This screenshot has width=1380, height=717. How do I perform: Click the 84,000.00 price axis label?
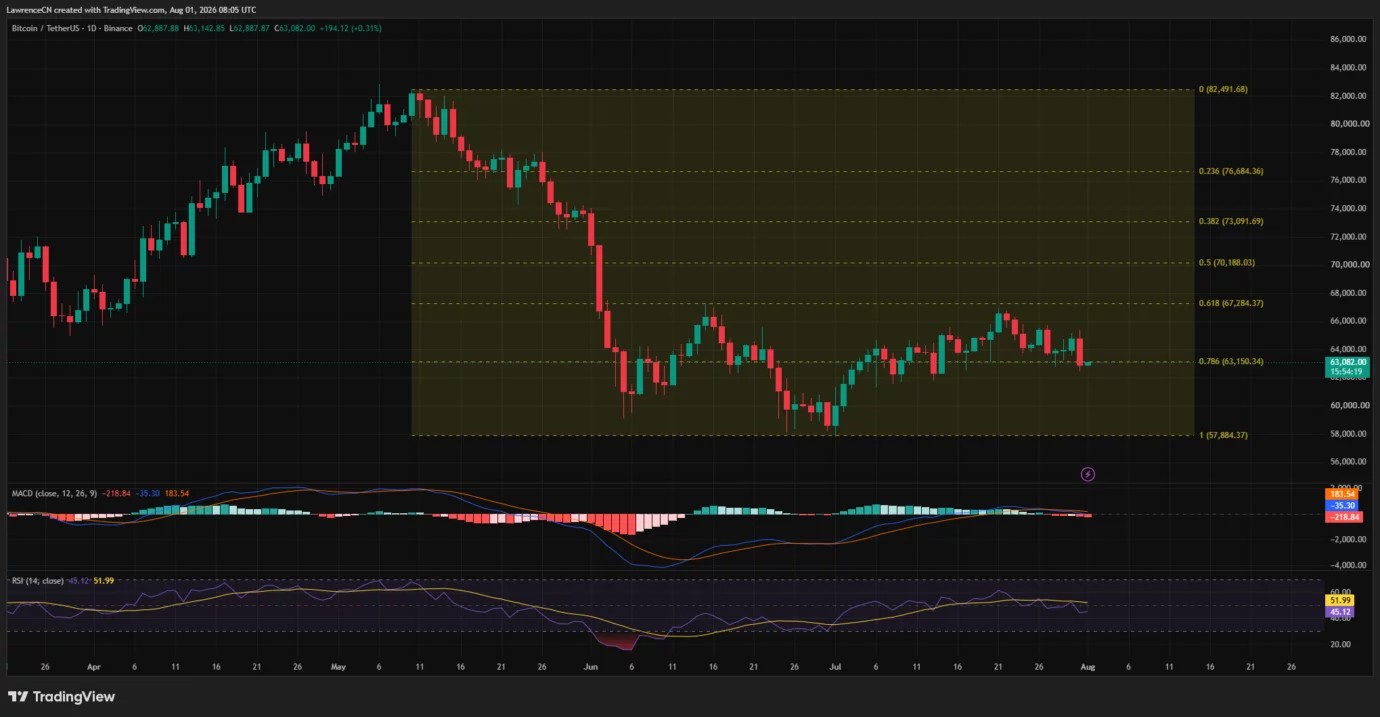pyautogui.click(x=1348, y=67)
